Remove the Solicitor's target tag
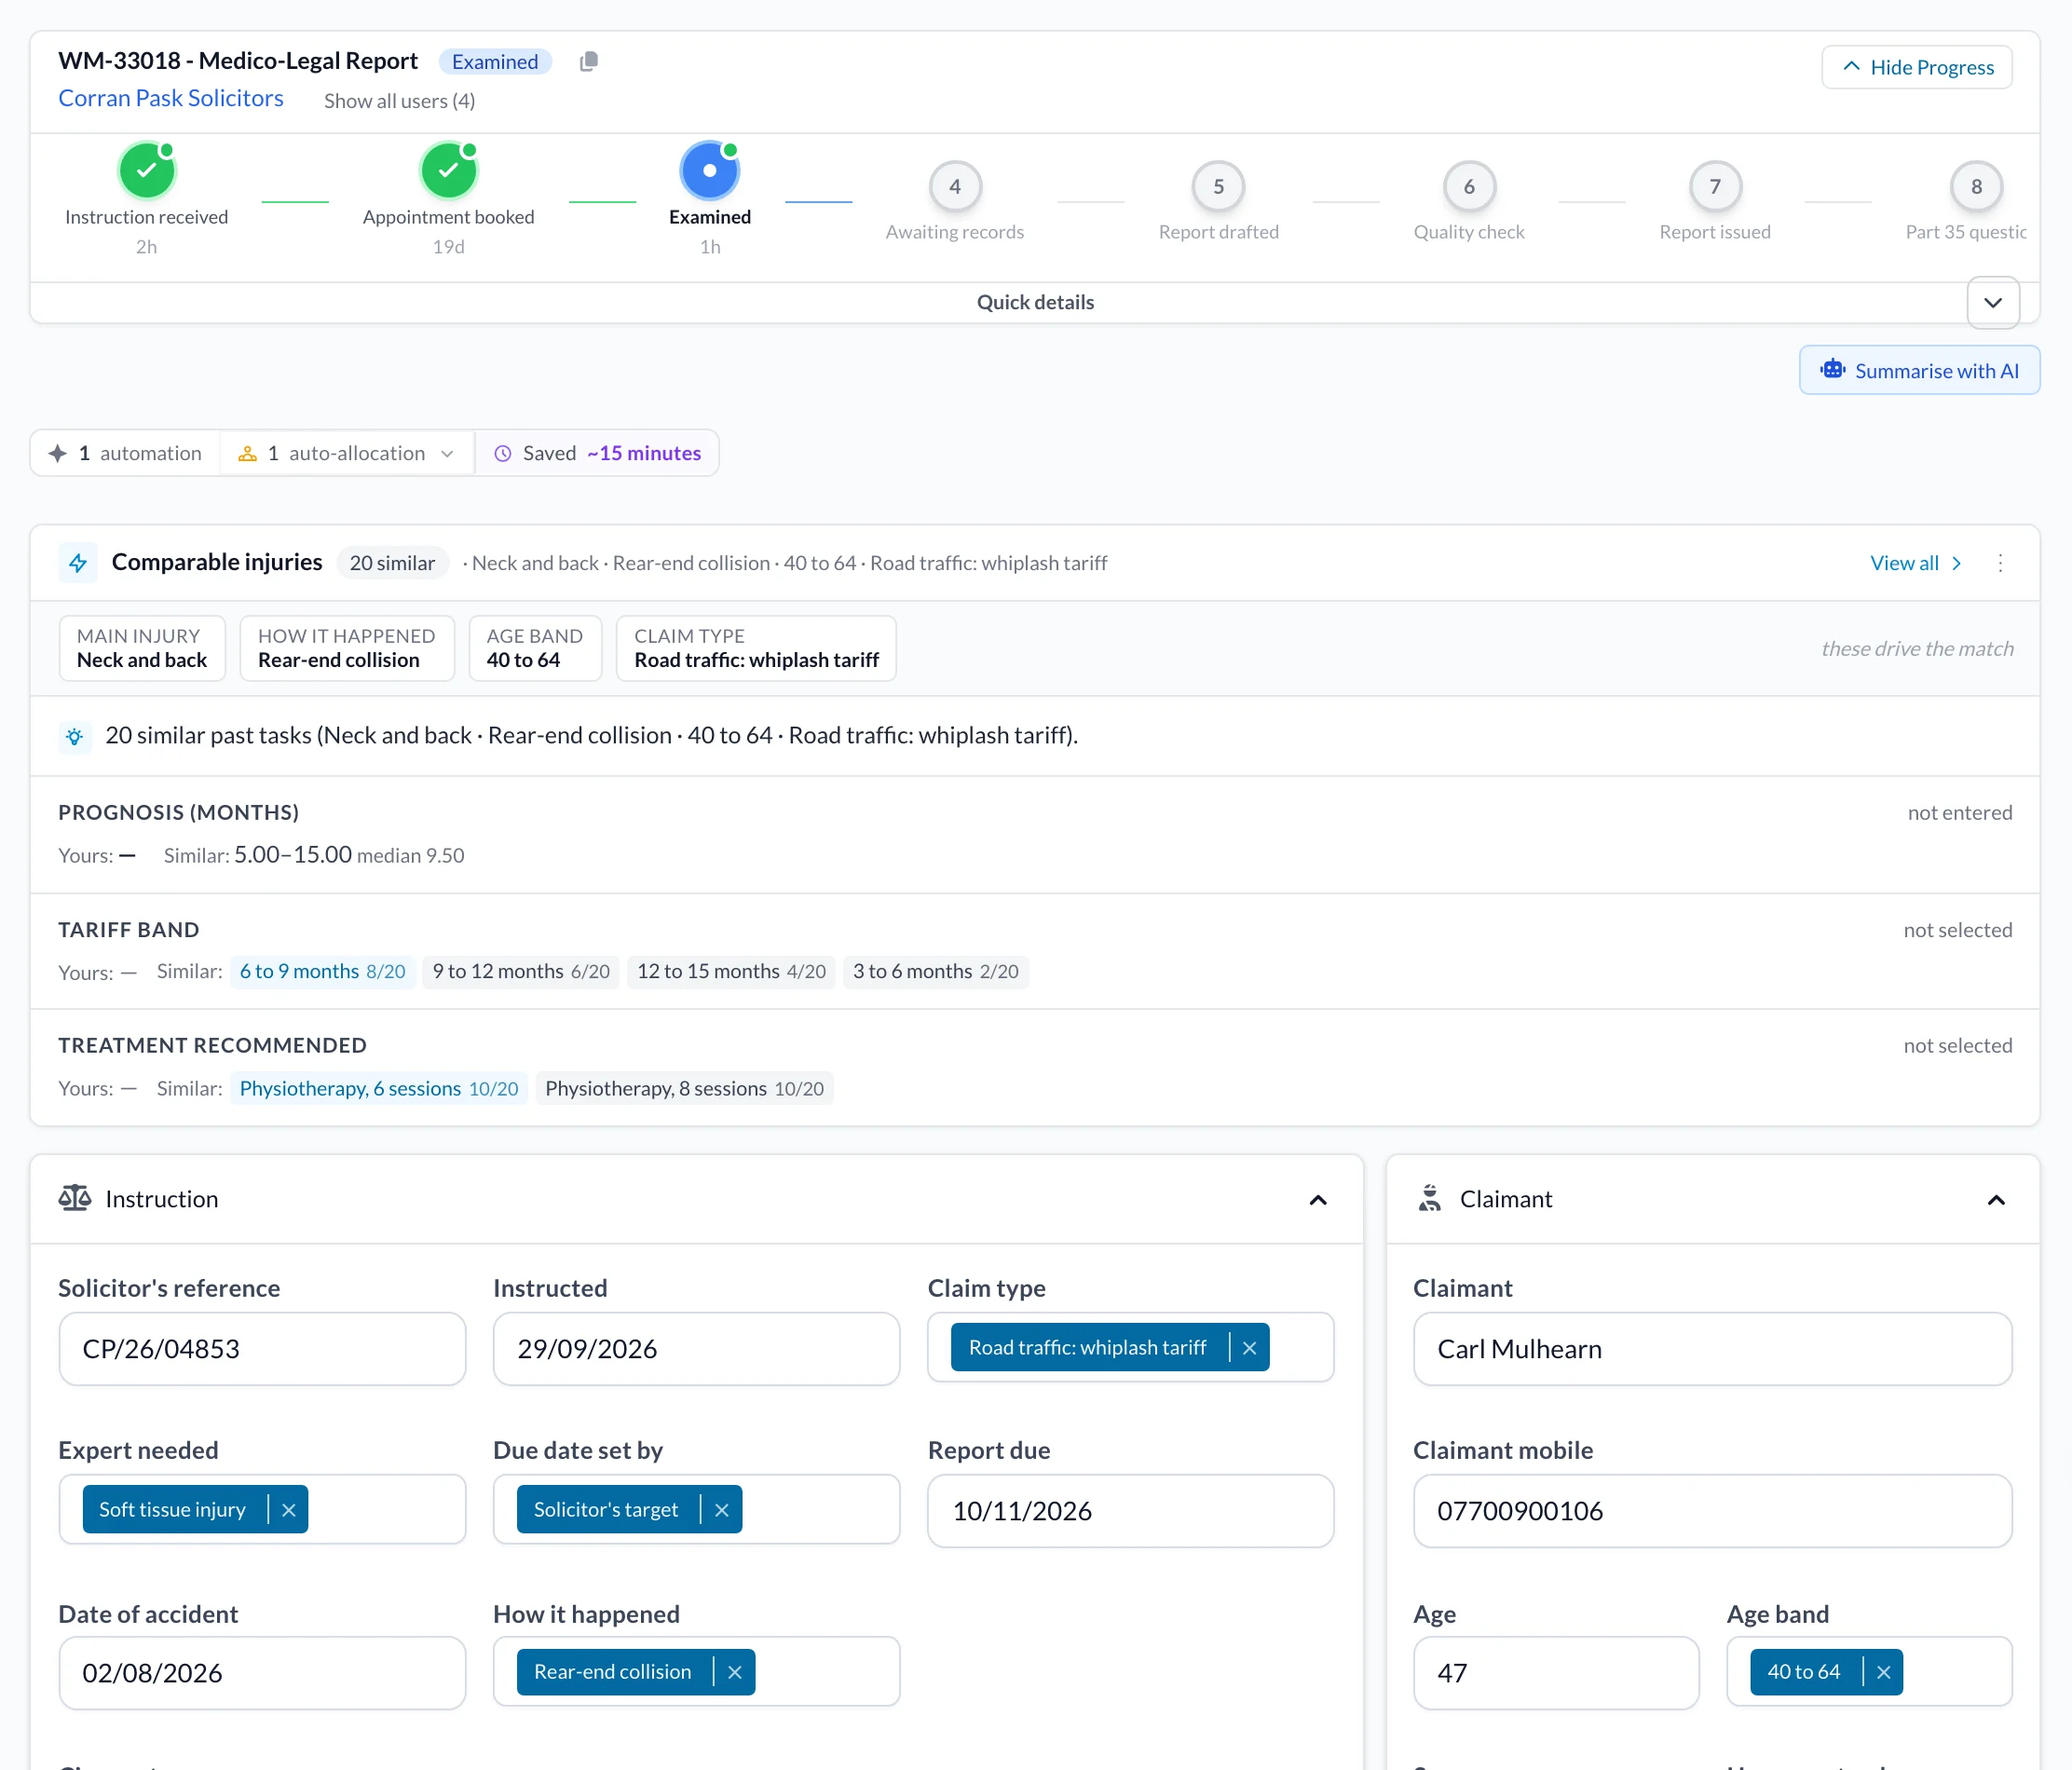The image size is (2072, 1770). coord(721,1510)
